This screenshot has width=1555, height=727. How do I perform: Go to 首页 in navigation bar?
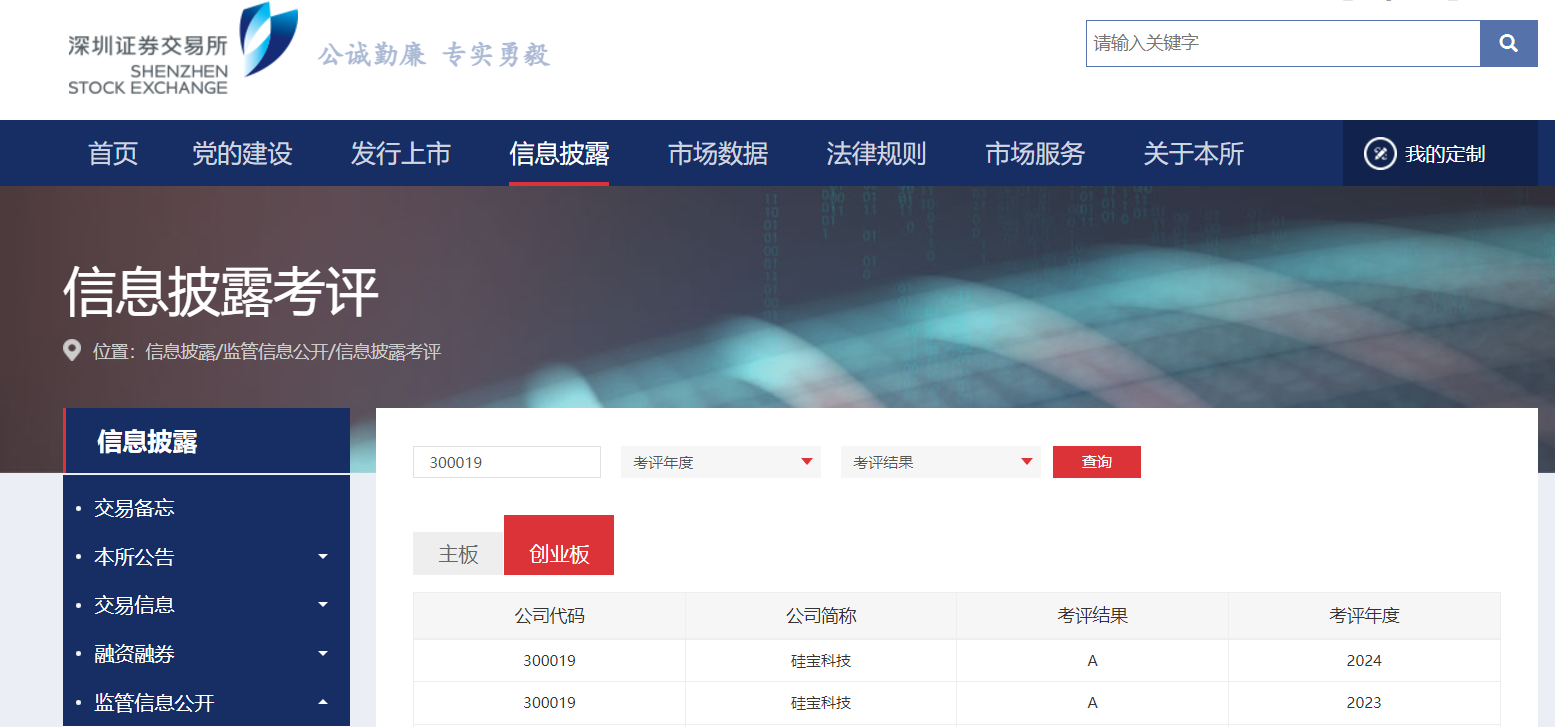[113, 154]
